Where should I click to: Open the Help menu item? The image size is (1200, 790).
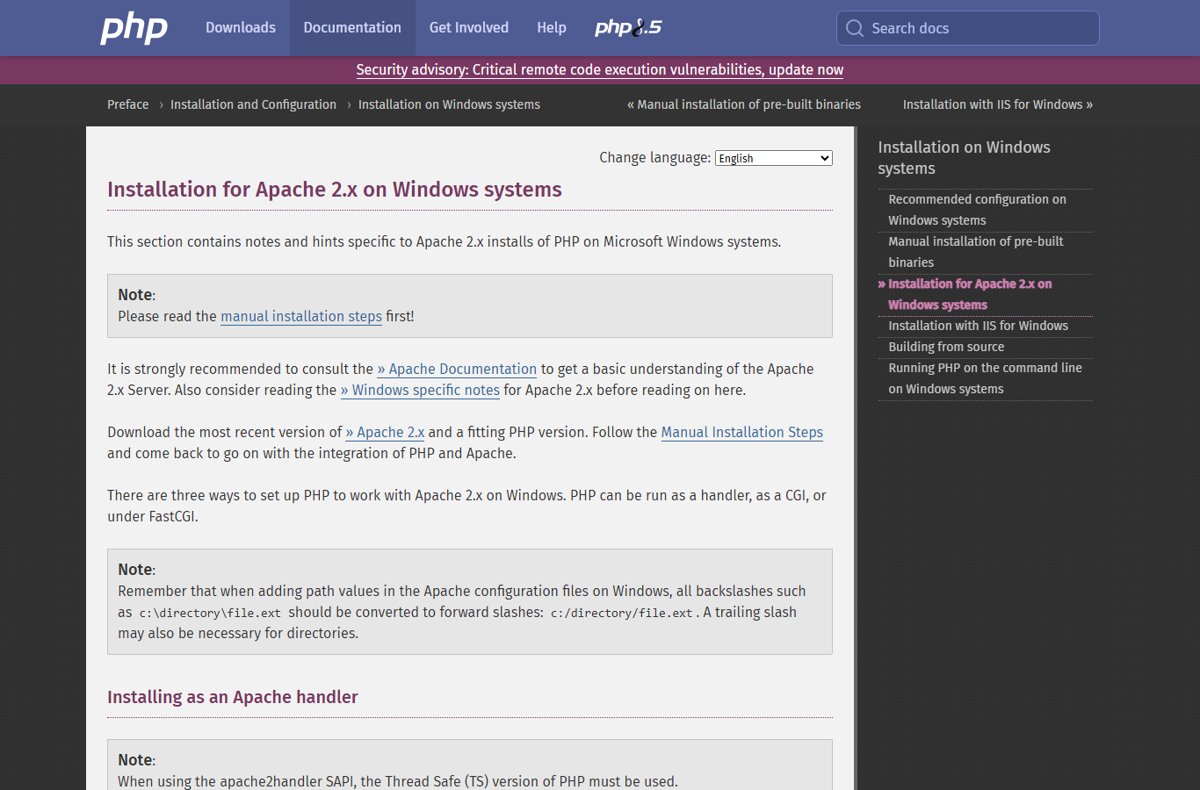(x=551, y=28)
